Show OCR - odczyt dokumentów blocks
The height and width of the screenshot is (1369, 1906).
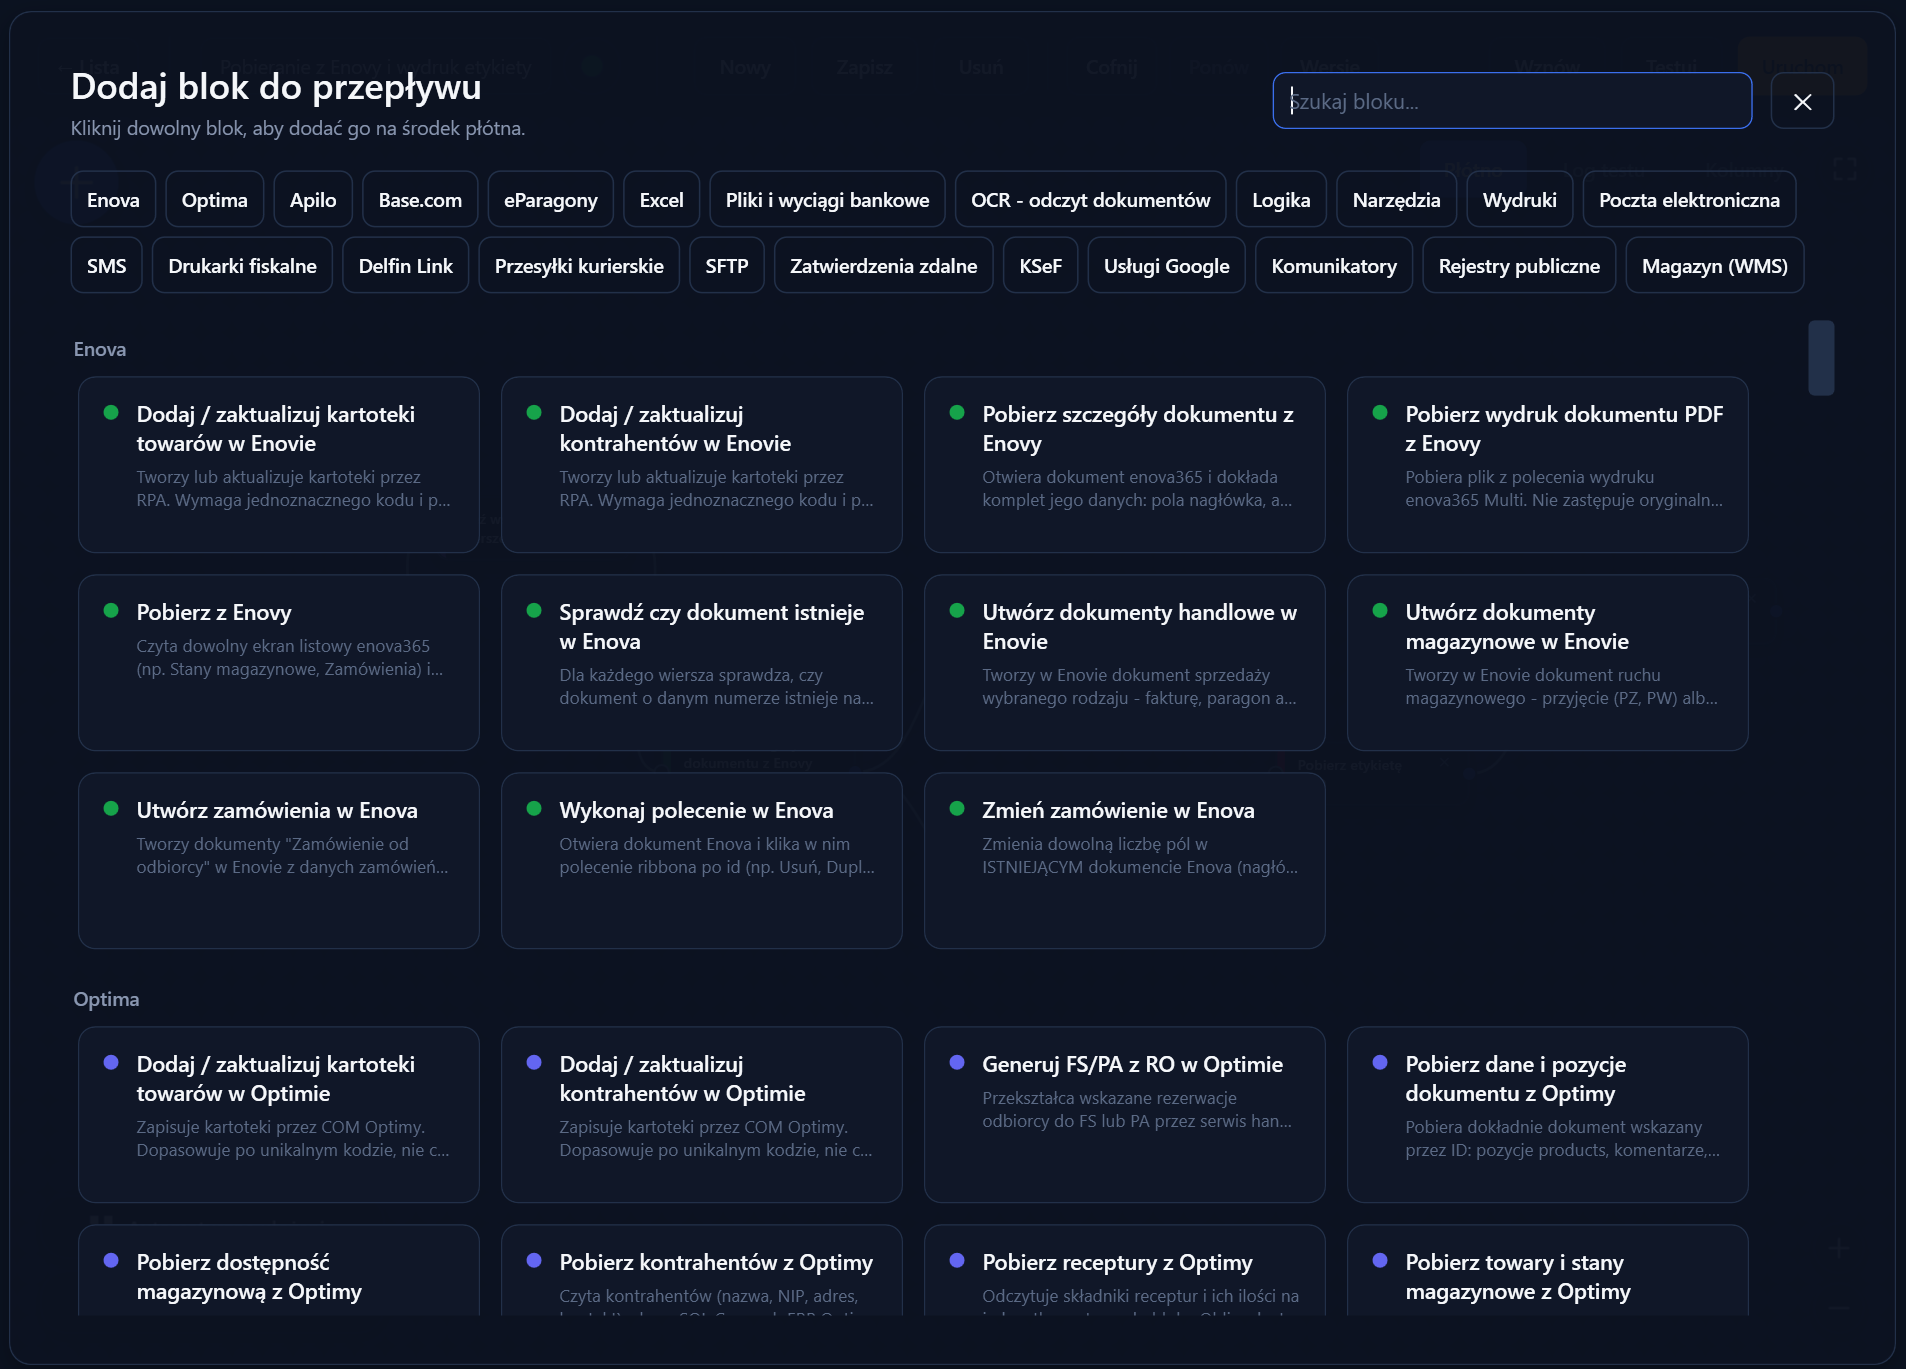click(1090, 200)
